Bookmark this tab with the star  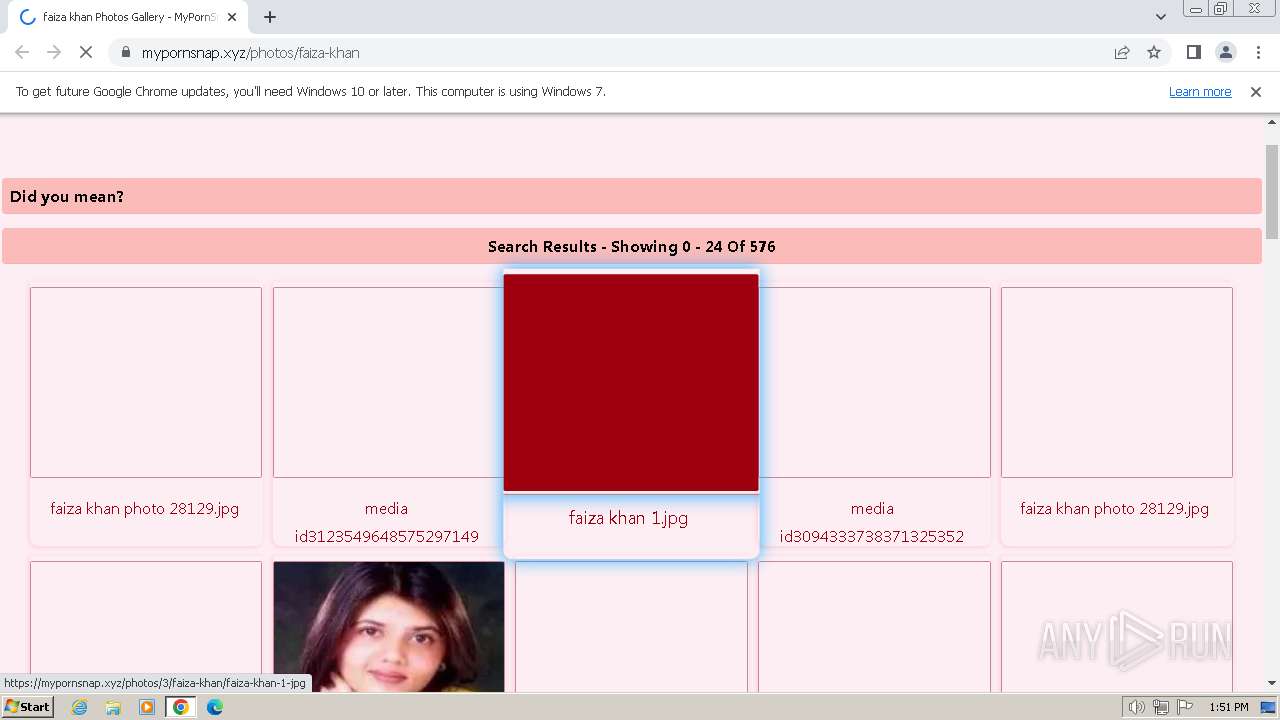(x=1154, y=52)
